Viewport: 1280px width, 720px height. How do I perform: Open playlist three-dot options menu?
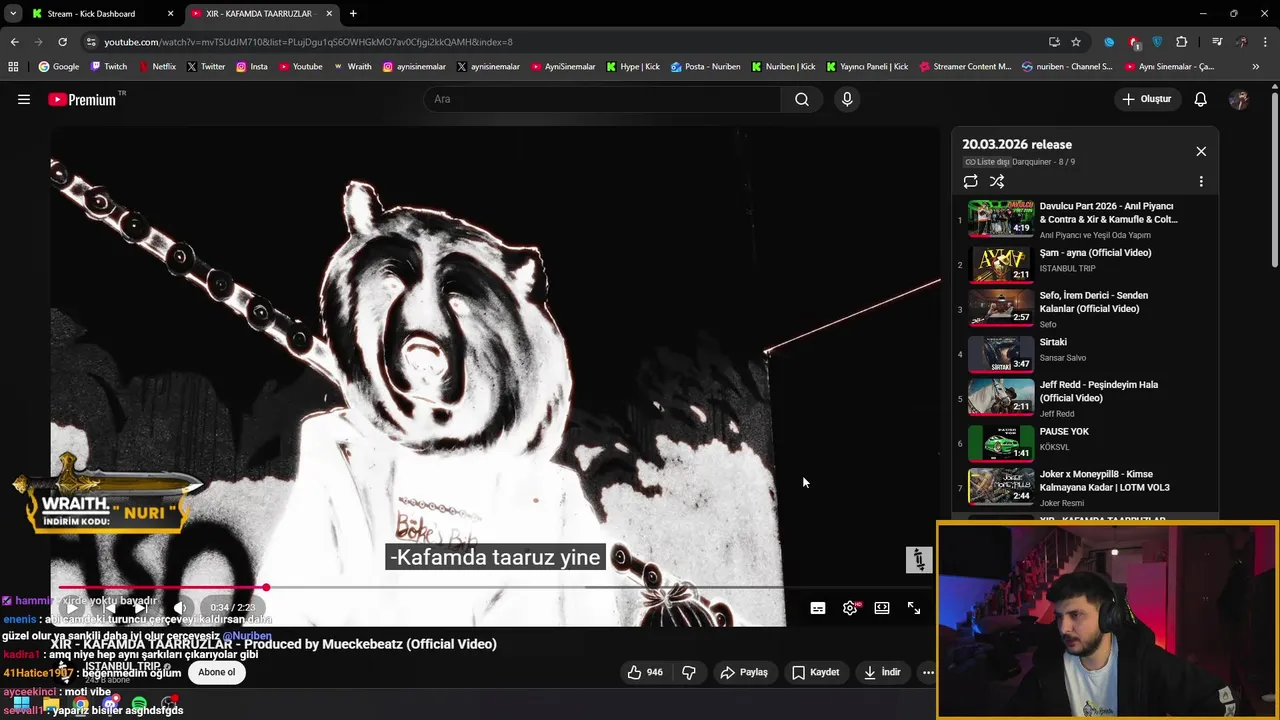coord(1201,182)
